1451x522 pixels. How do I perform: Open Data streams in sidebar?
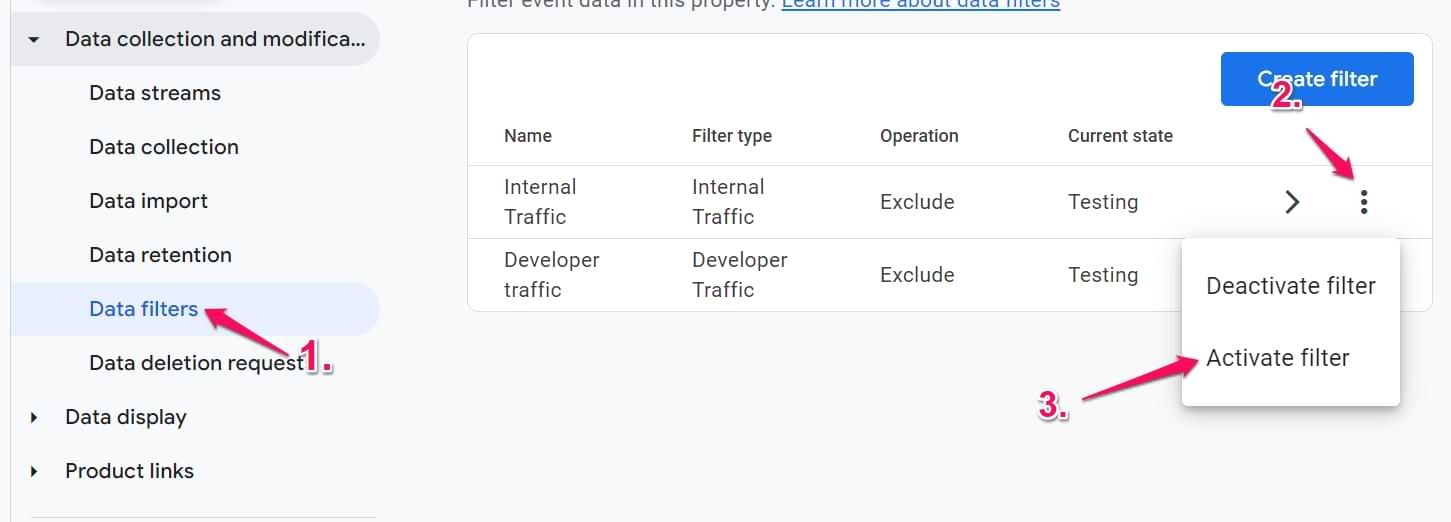click(155, 93)
